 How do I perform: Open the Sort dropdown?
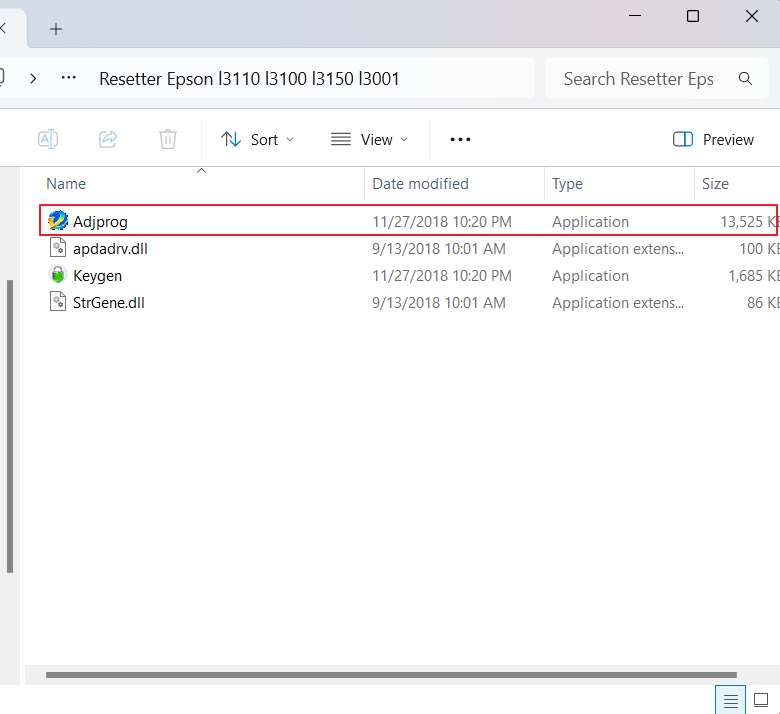(x=258, y=139)
